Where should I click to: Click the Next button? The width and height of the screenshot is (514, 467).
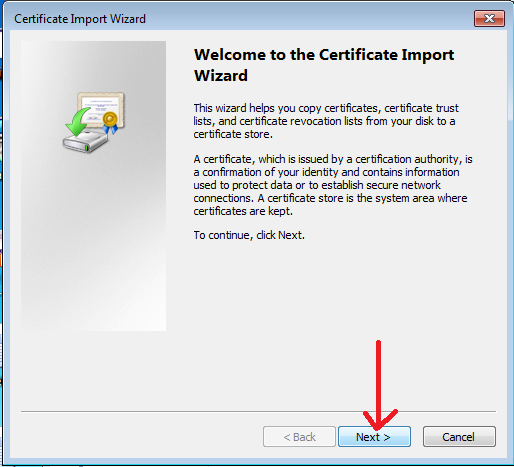pyautogui.click(x=374, y=436)
